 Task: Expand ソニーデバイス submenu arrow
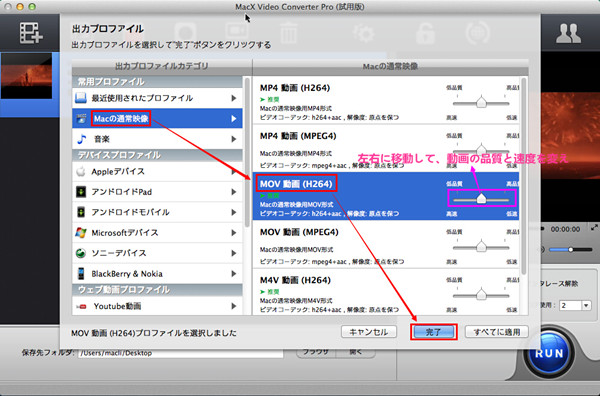coord(233,253)
